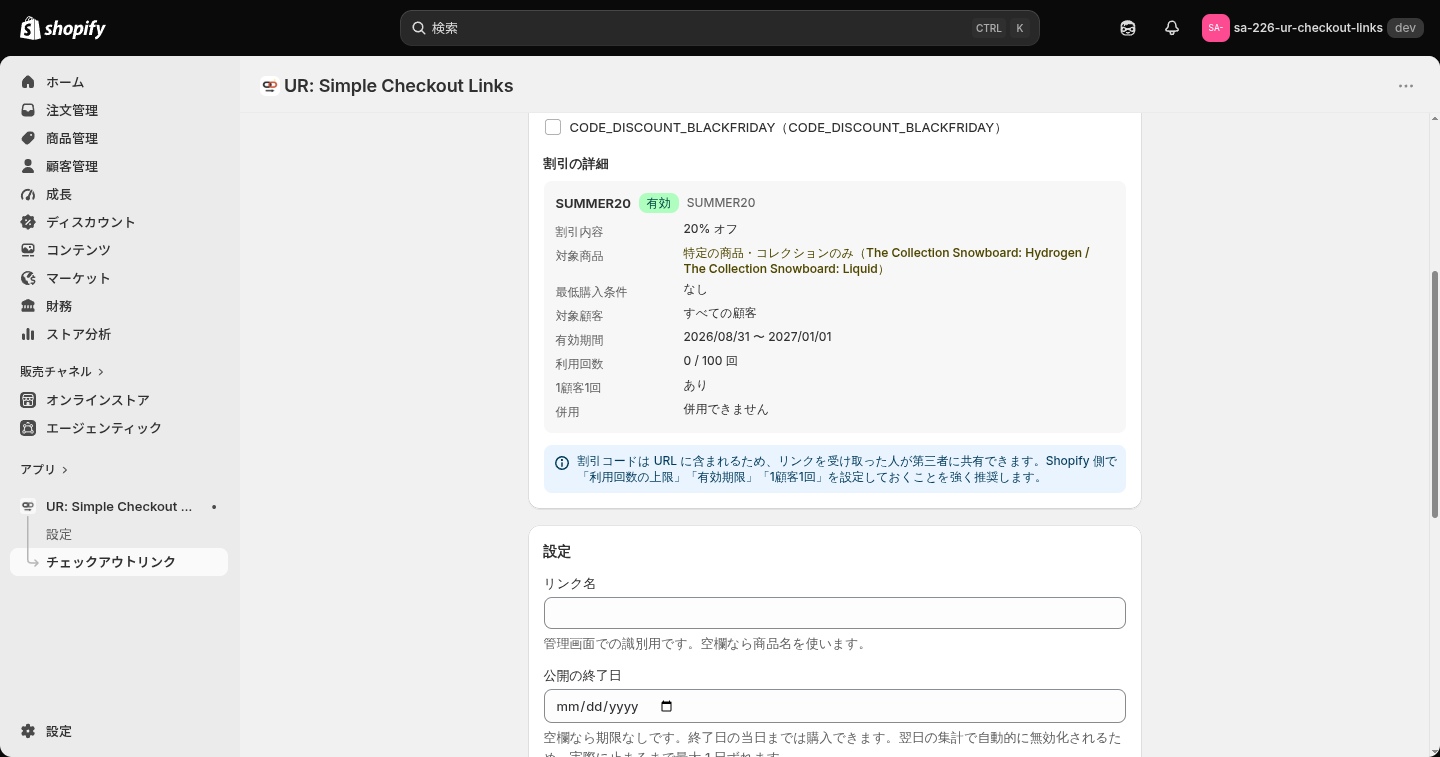This screenshot has height=757, width=1440.
Task: Click the app logo in the page header
Action: click(269, 86)
